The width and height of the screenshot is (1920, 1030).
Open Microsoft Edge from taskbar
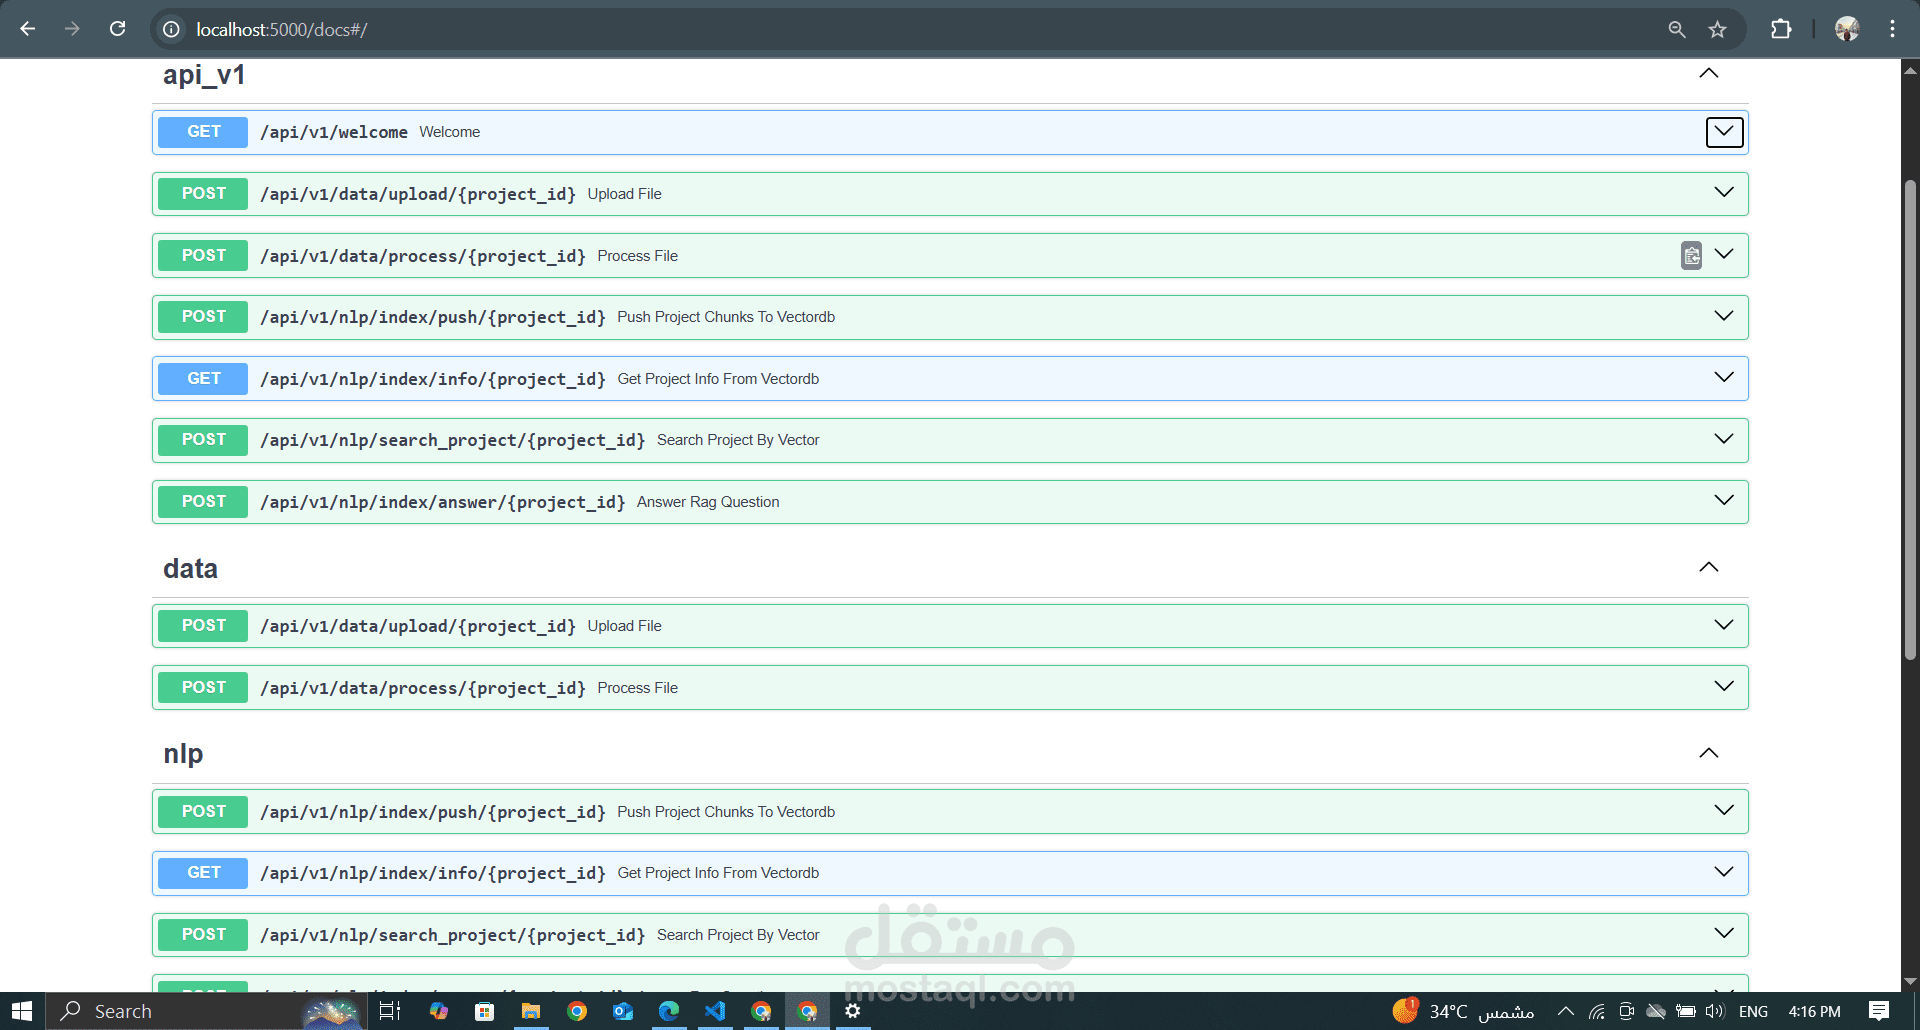(669, 1011)
